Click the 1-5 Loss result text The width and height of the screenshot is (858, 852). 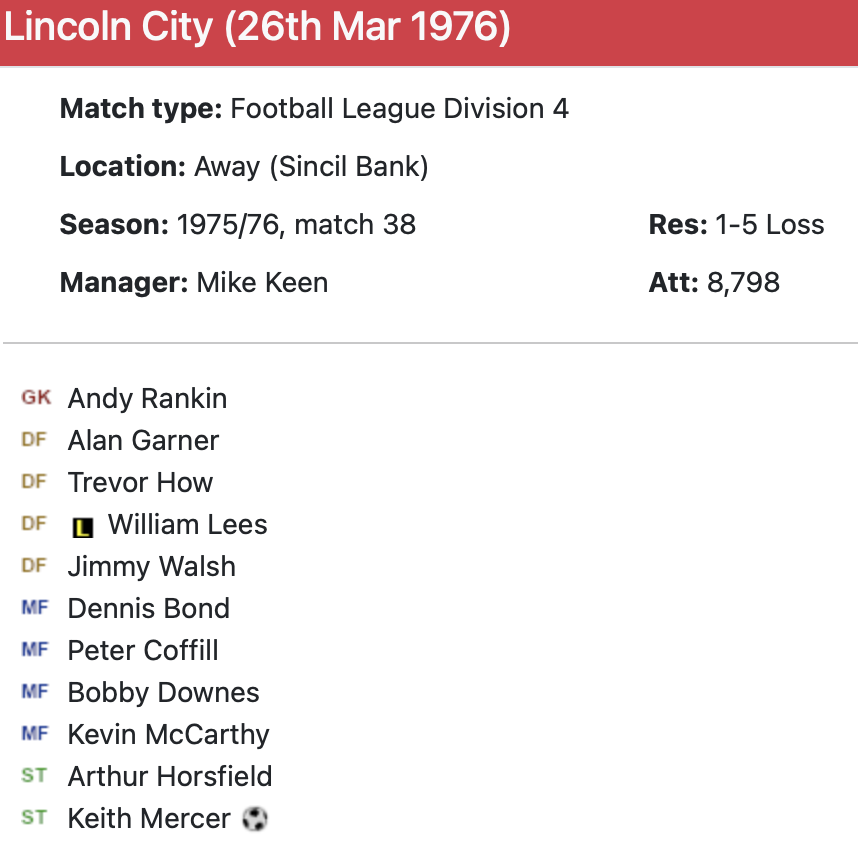(769, 224)
